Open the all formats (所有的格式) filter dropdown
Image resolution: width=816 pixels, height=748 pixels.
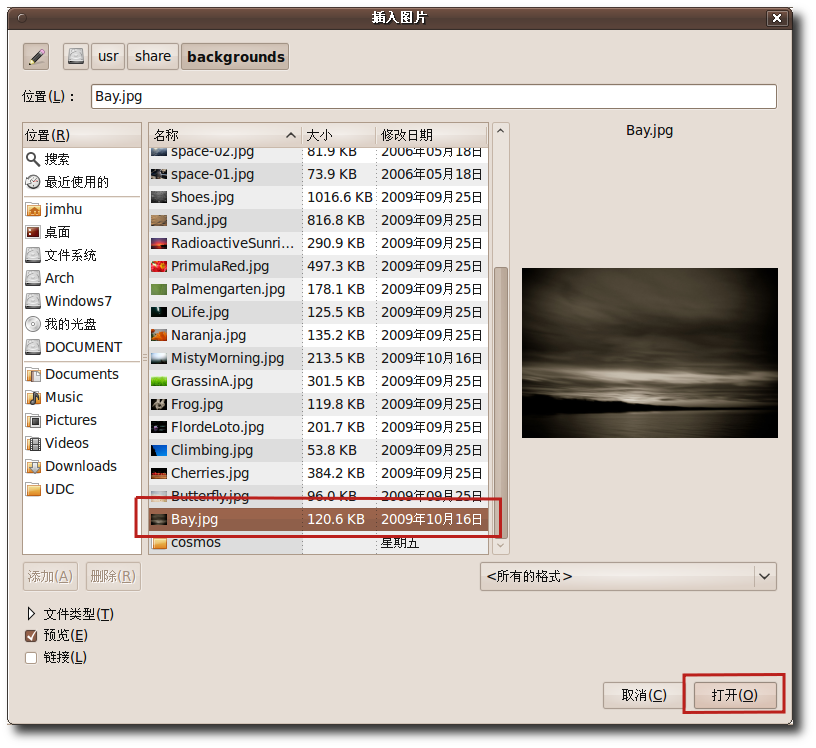coord(628,576)
